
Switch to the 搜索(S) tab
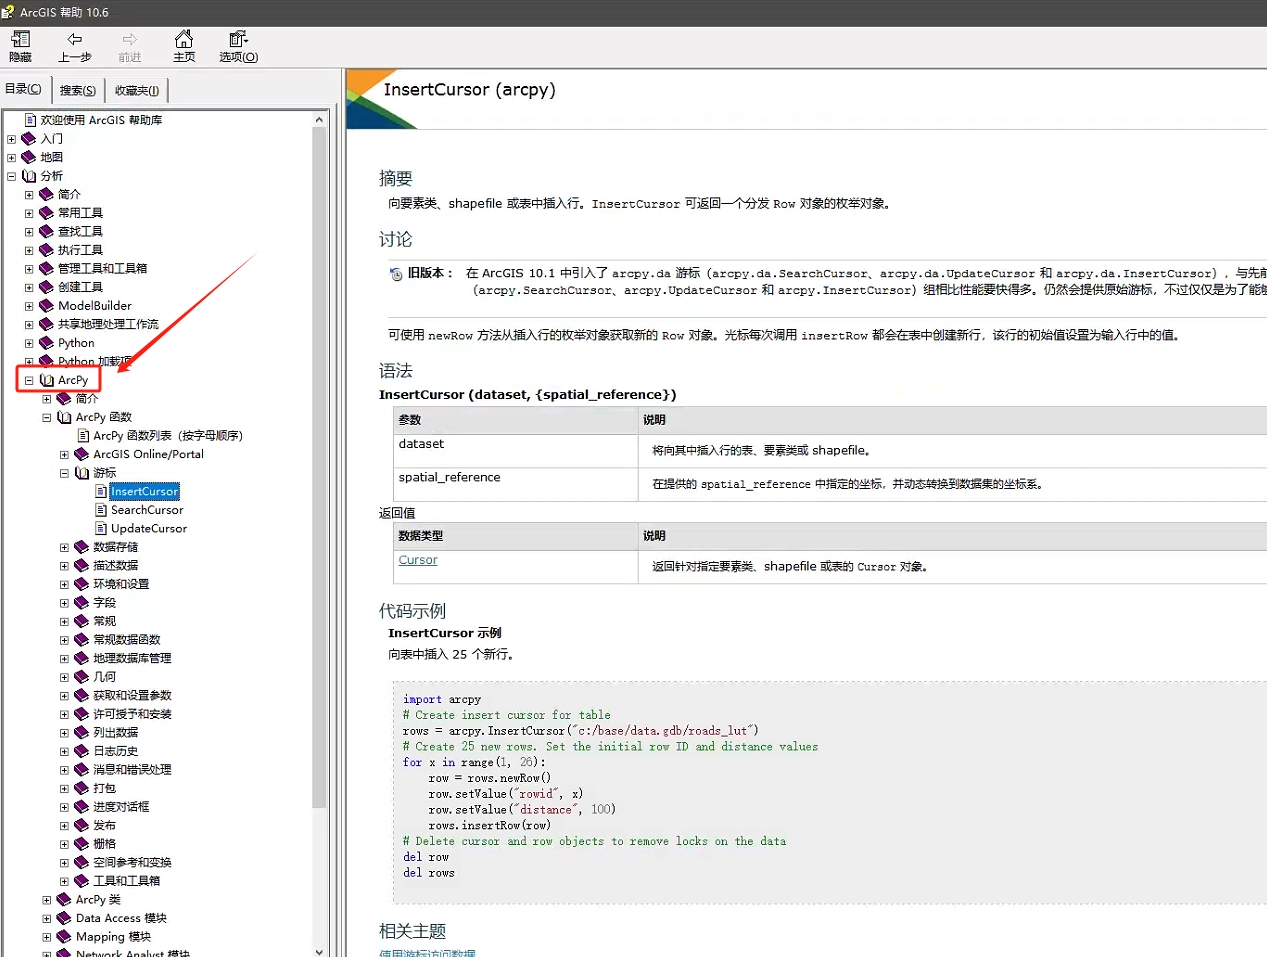click(x=78, y=90)
